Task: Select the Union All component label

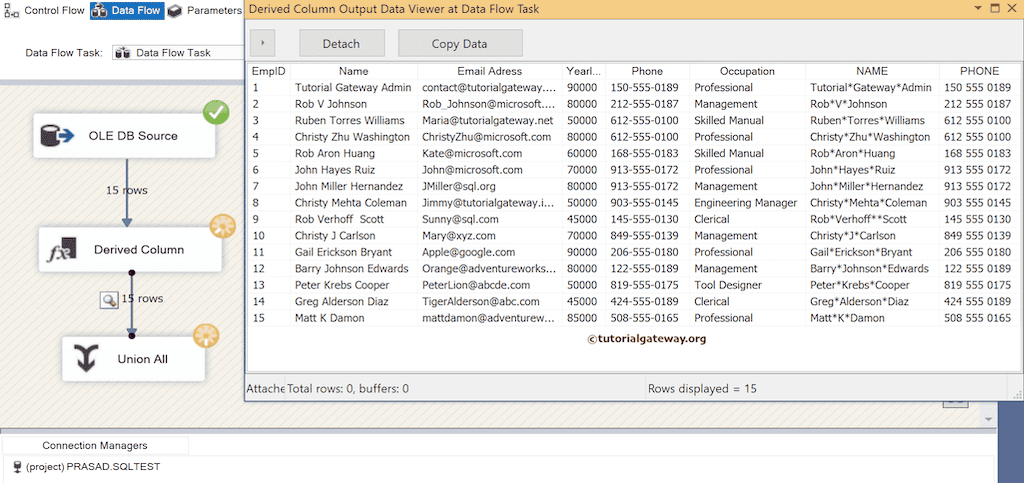Action: (x=142, y=359)
